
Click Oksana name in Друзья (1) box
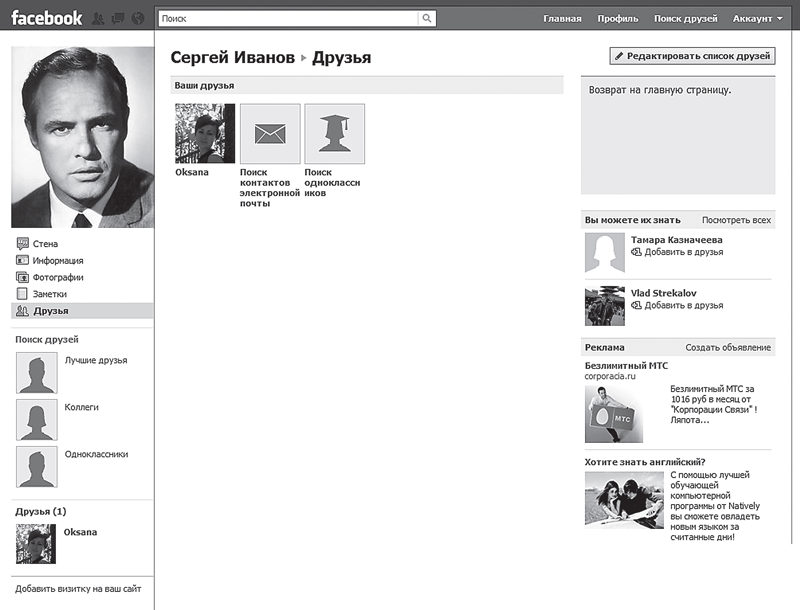point(80,531)
